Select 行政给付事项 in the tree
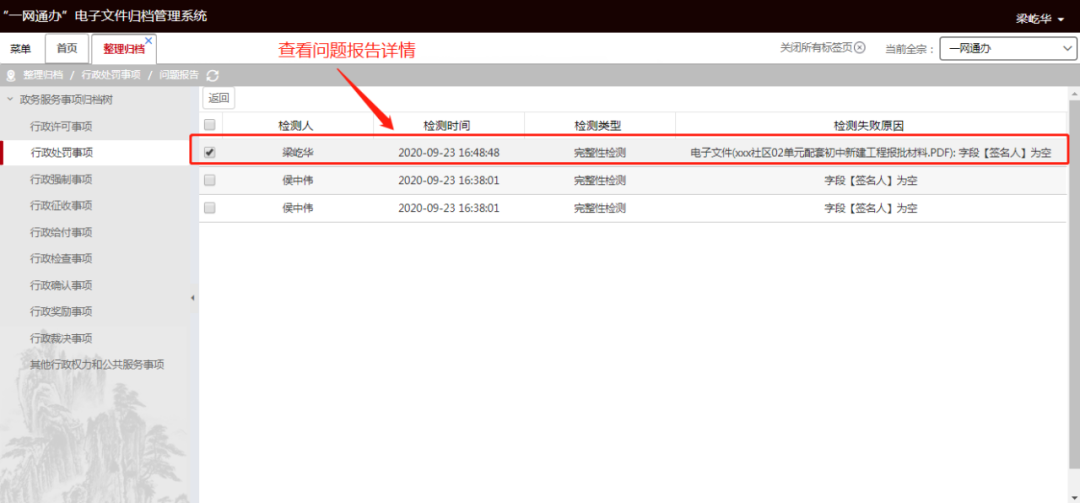The image size is (1080, 503). tap(61, 232)
